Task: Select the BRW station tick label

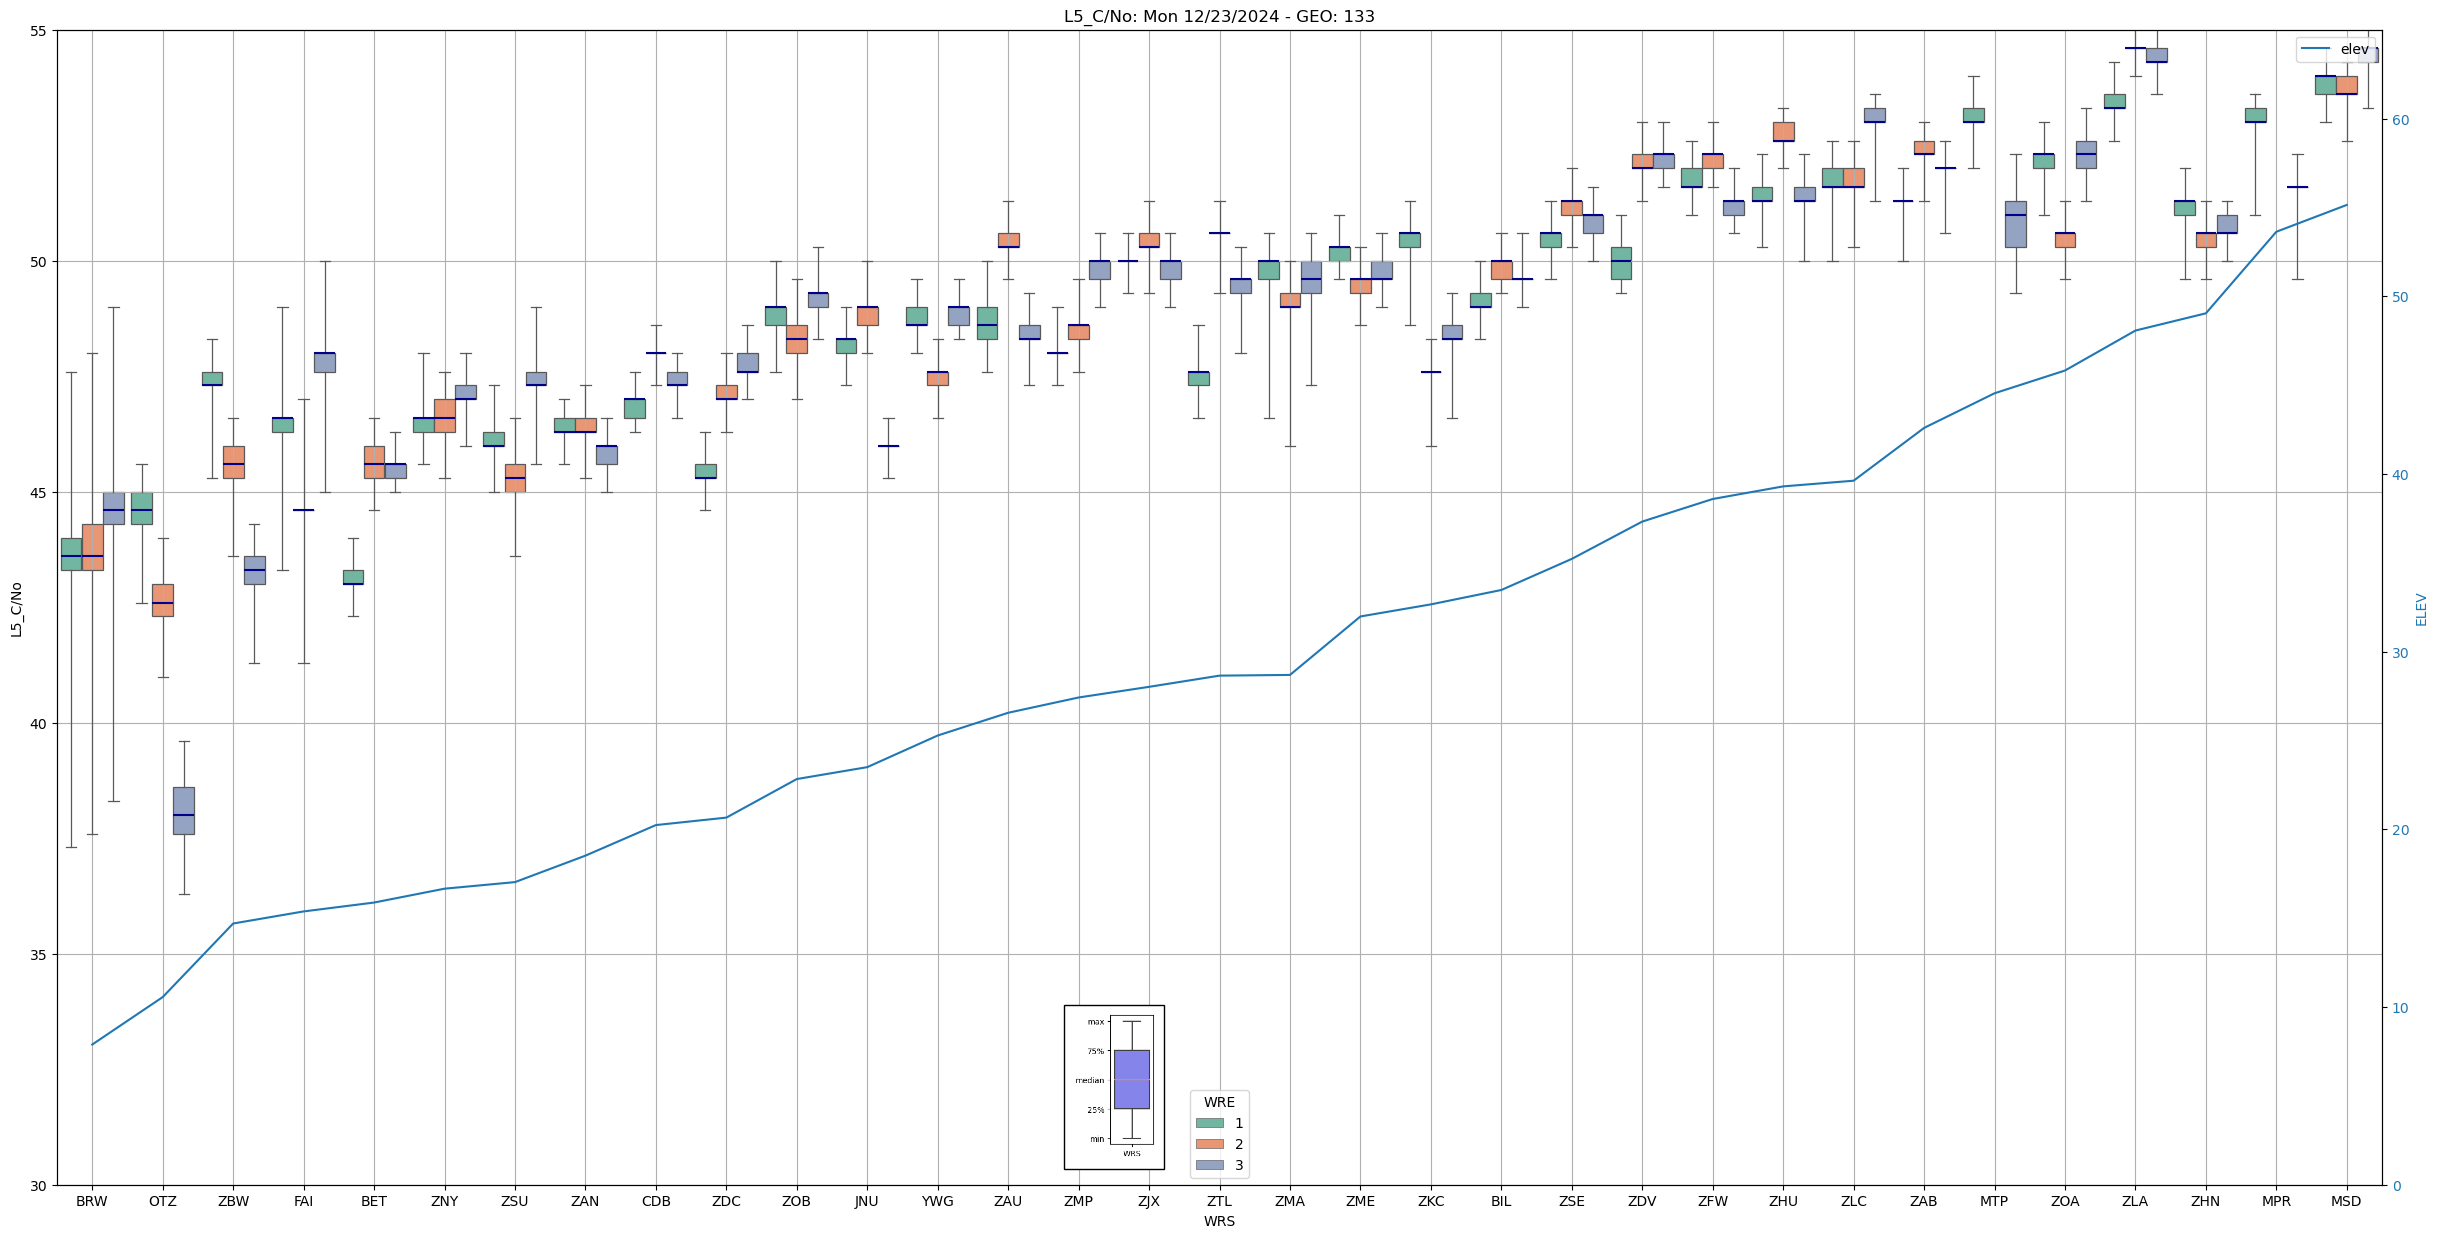Action: pos(92,1201)
